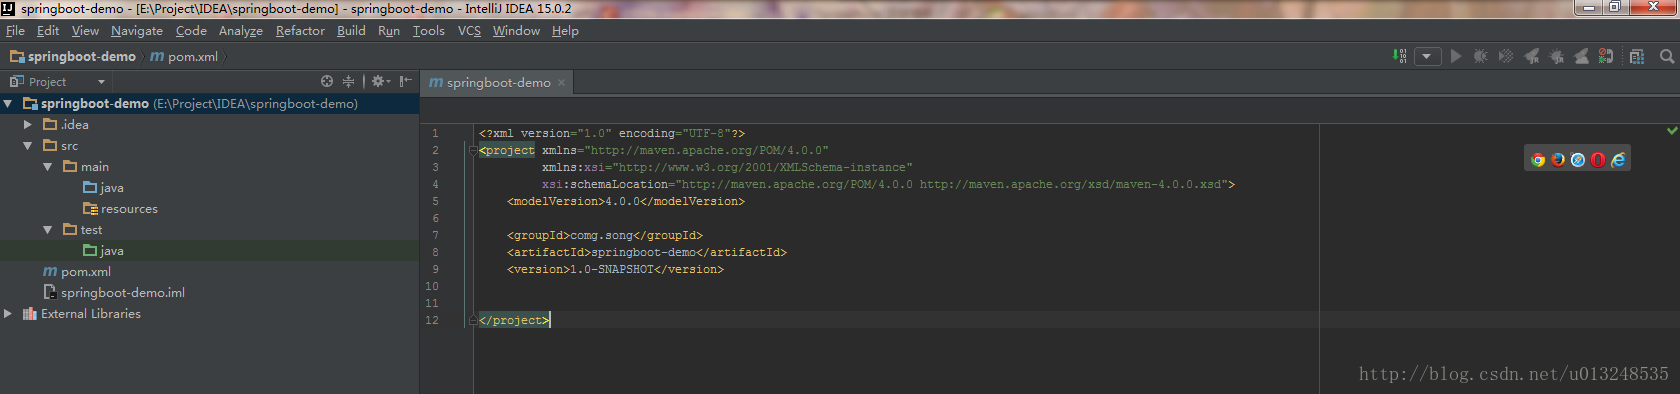Click the Debug bug icon
The height and width of the screenshot is (394, 1680).
(x=1481, y=56)
